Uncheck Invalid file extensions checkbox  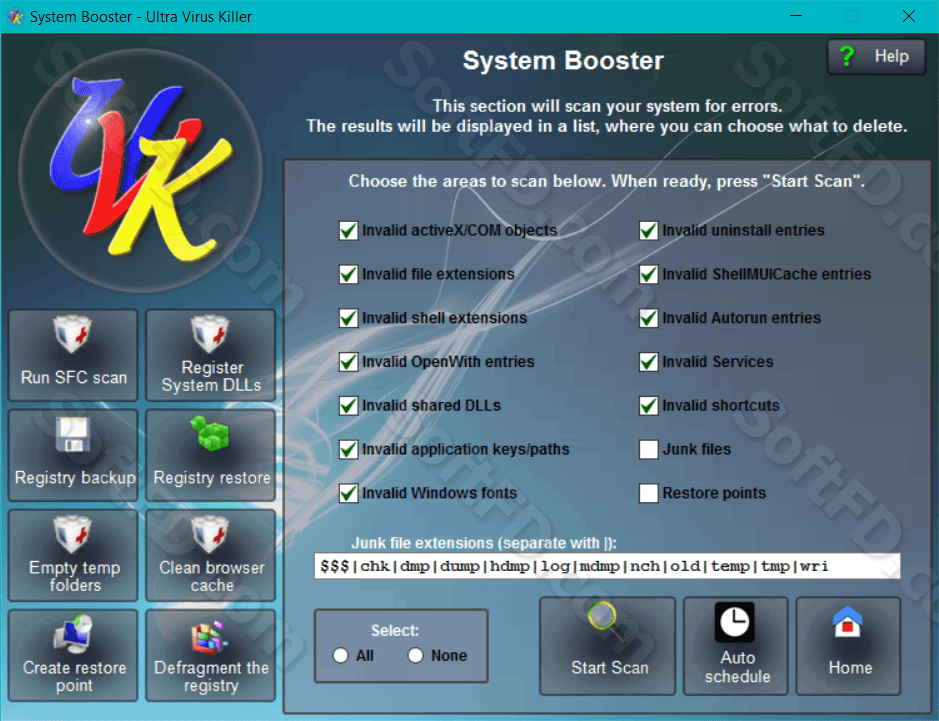pyautogui.click(x=349, y=274)
